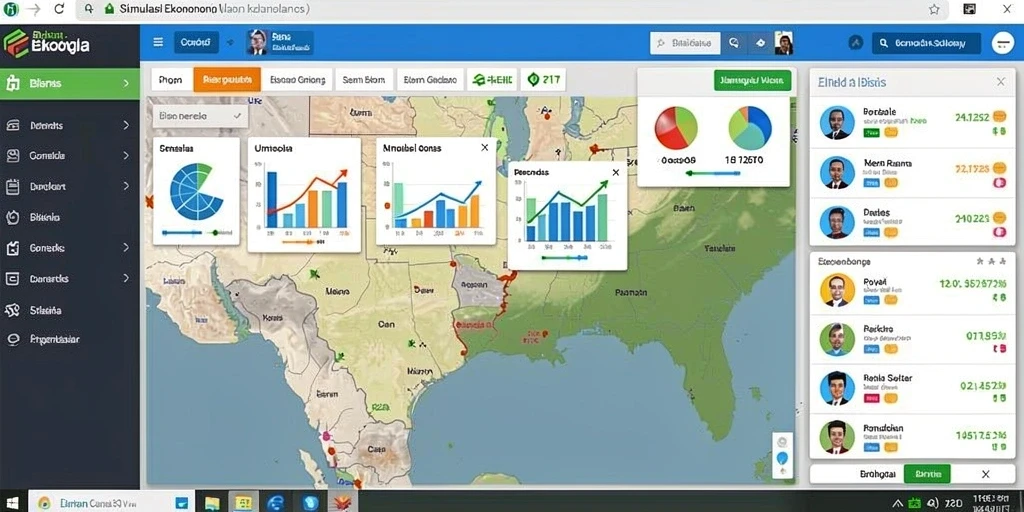Click the location pin icon on map bottom right
The width and height of the screenshot is (1024, 512).
(x=782, y=458)
